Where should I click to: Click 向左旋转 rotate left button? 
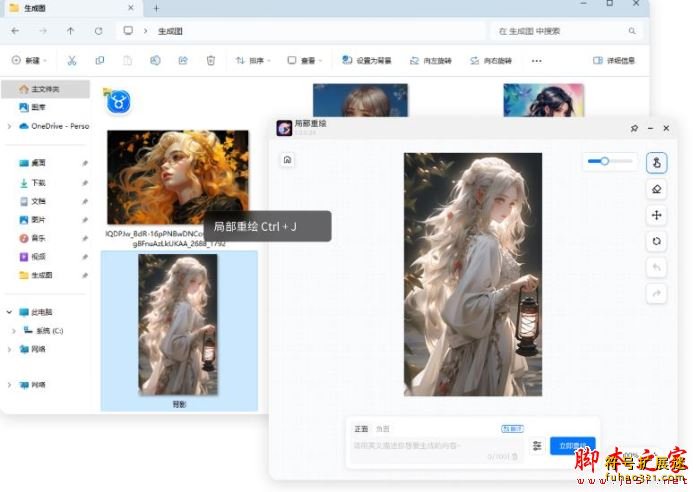click(431, 60)
